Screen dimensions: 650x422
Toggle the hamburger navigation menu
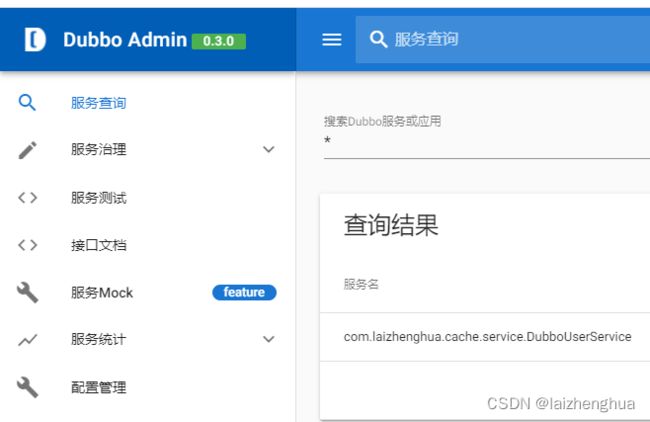tap(332, 40)
